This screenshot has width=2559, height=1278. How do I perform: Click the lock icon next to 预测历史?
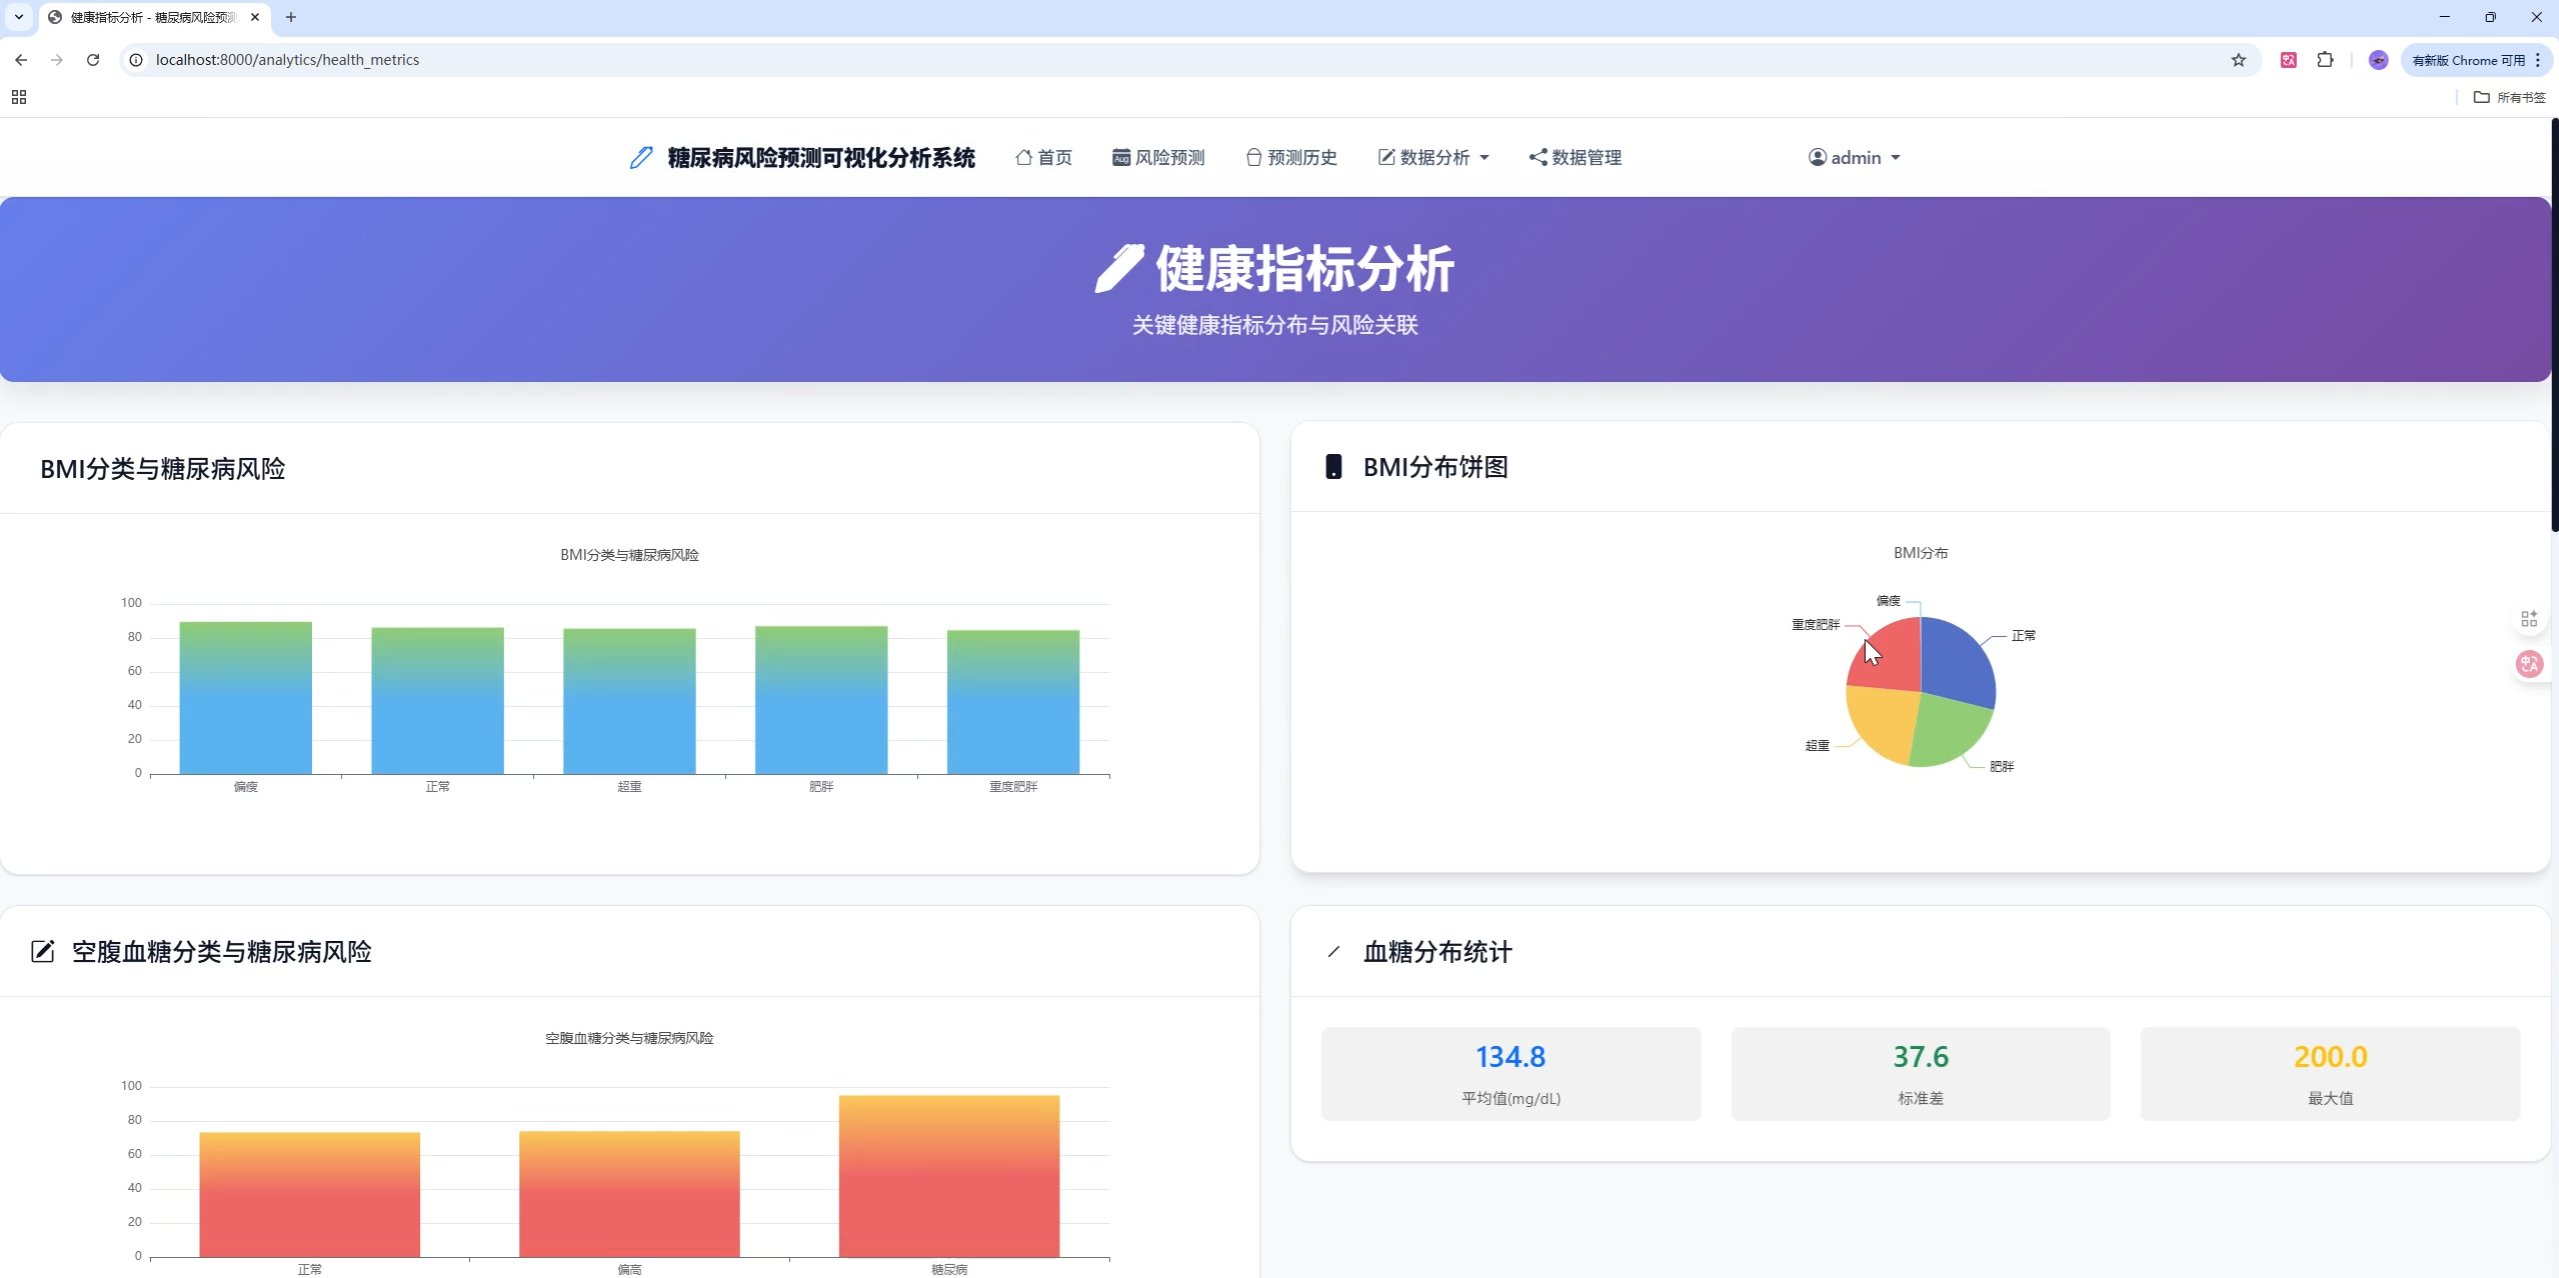pos(1253,157)
